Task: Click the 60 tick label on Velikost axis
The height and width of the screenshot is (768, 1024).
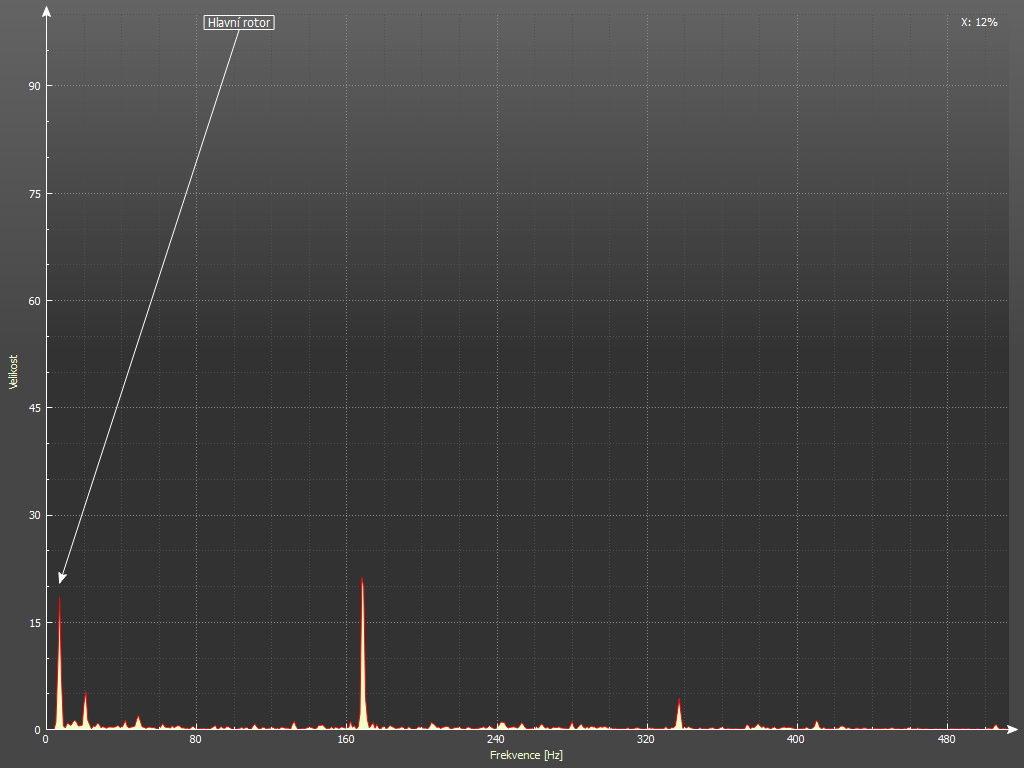Action: click(34, 301)
